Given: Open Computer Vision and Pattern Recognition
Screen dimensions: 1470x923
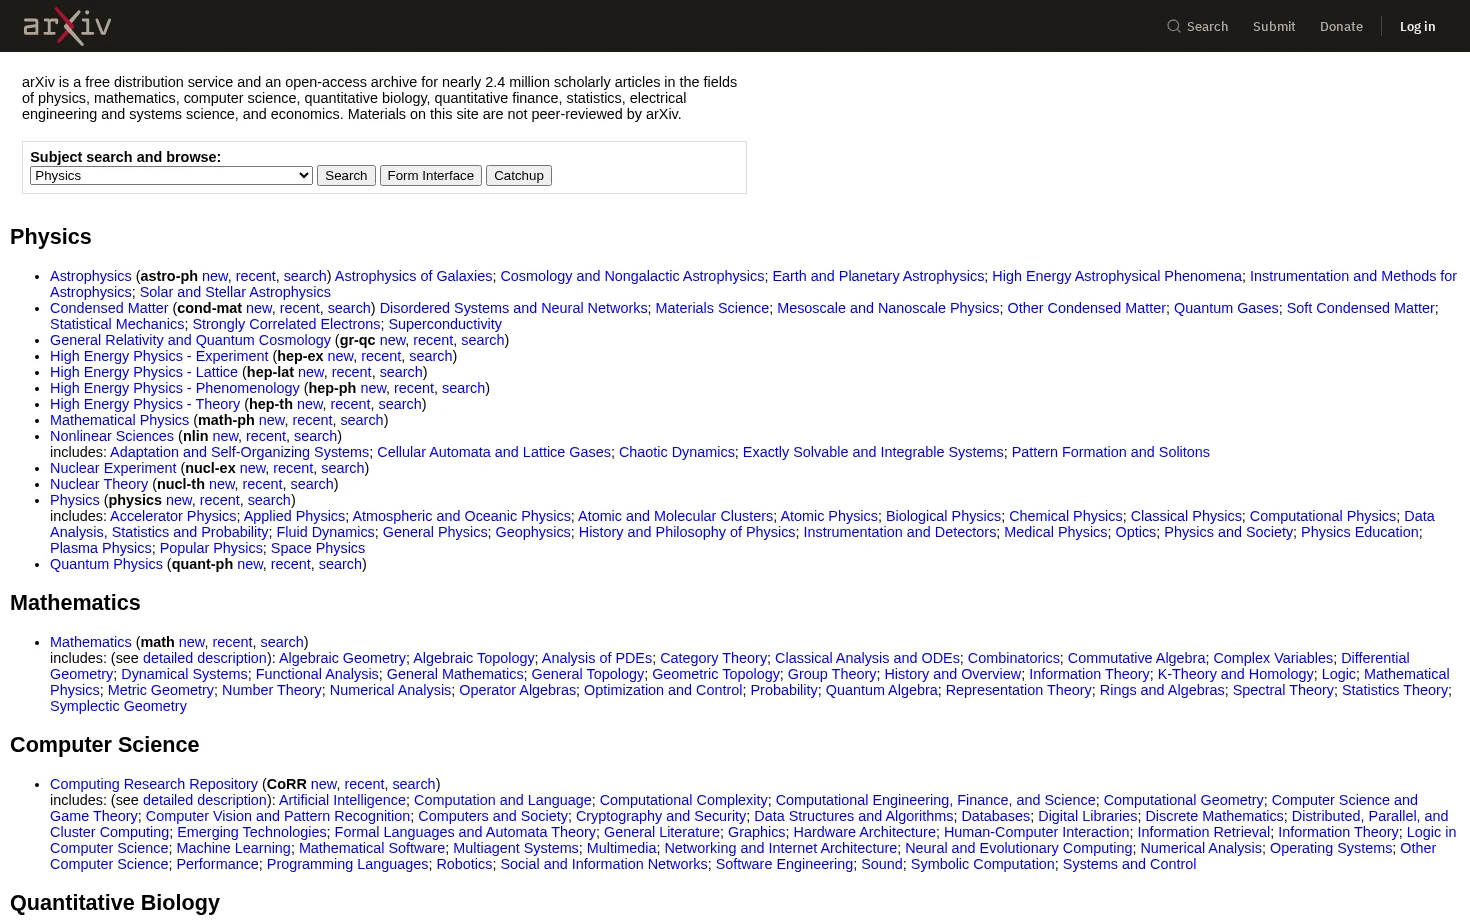Looking at the screenshot, I should (278, 816).
